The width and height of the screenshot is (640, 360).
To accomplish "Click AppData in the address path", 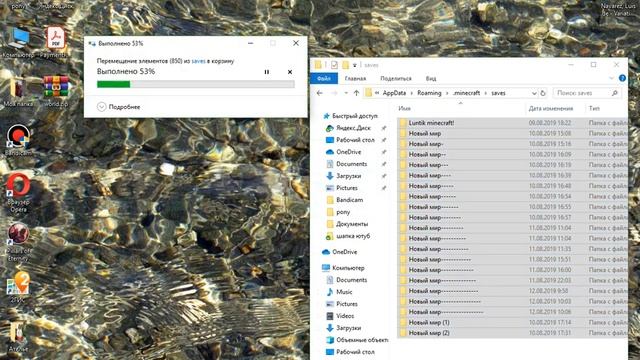I will 394,93.
